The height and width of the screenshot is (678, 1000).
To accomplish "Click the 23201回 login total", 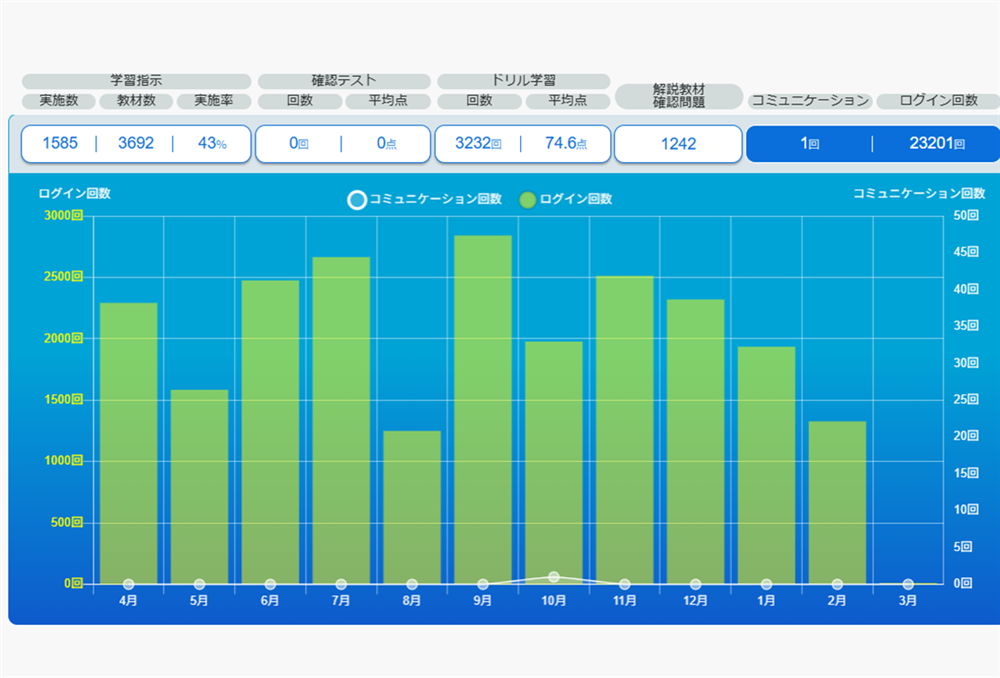I will point(937,144).
